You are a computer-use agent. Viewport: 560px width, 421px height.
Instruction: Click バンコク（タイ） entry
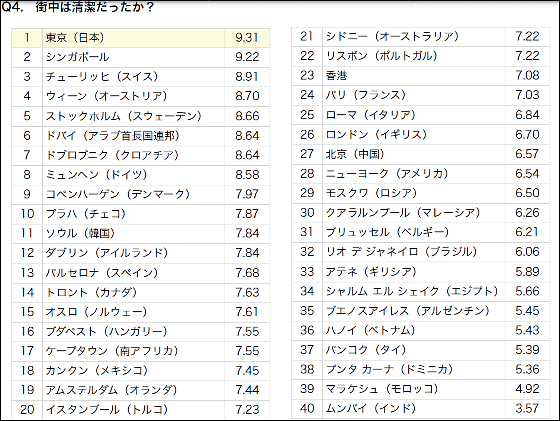tap(366, 350)
